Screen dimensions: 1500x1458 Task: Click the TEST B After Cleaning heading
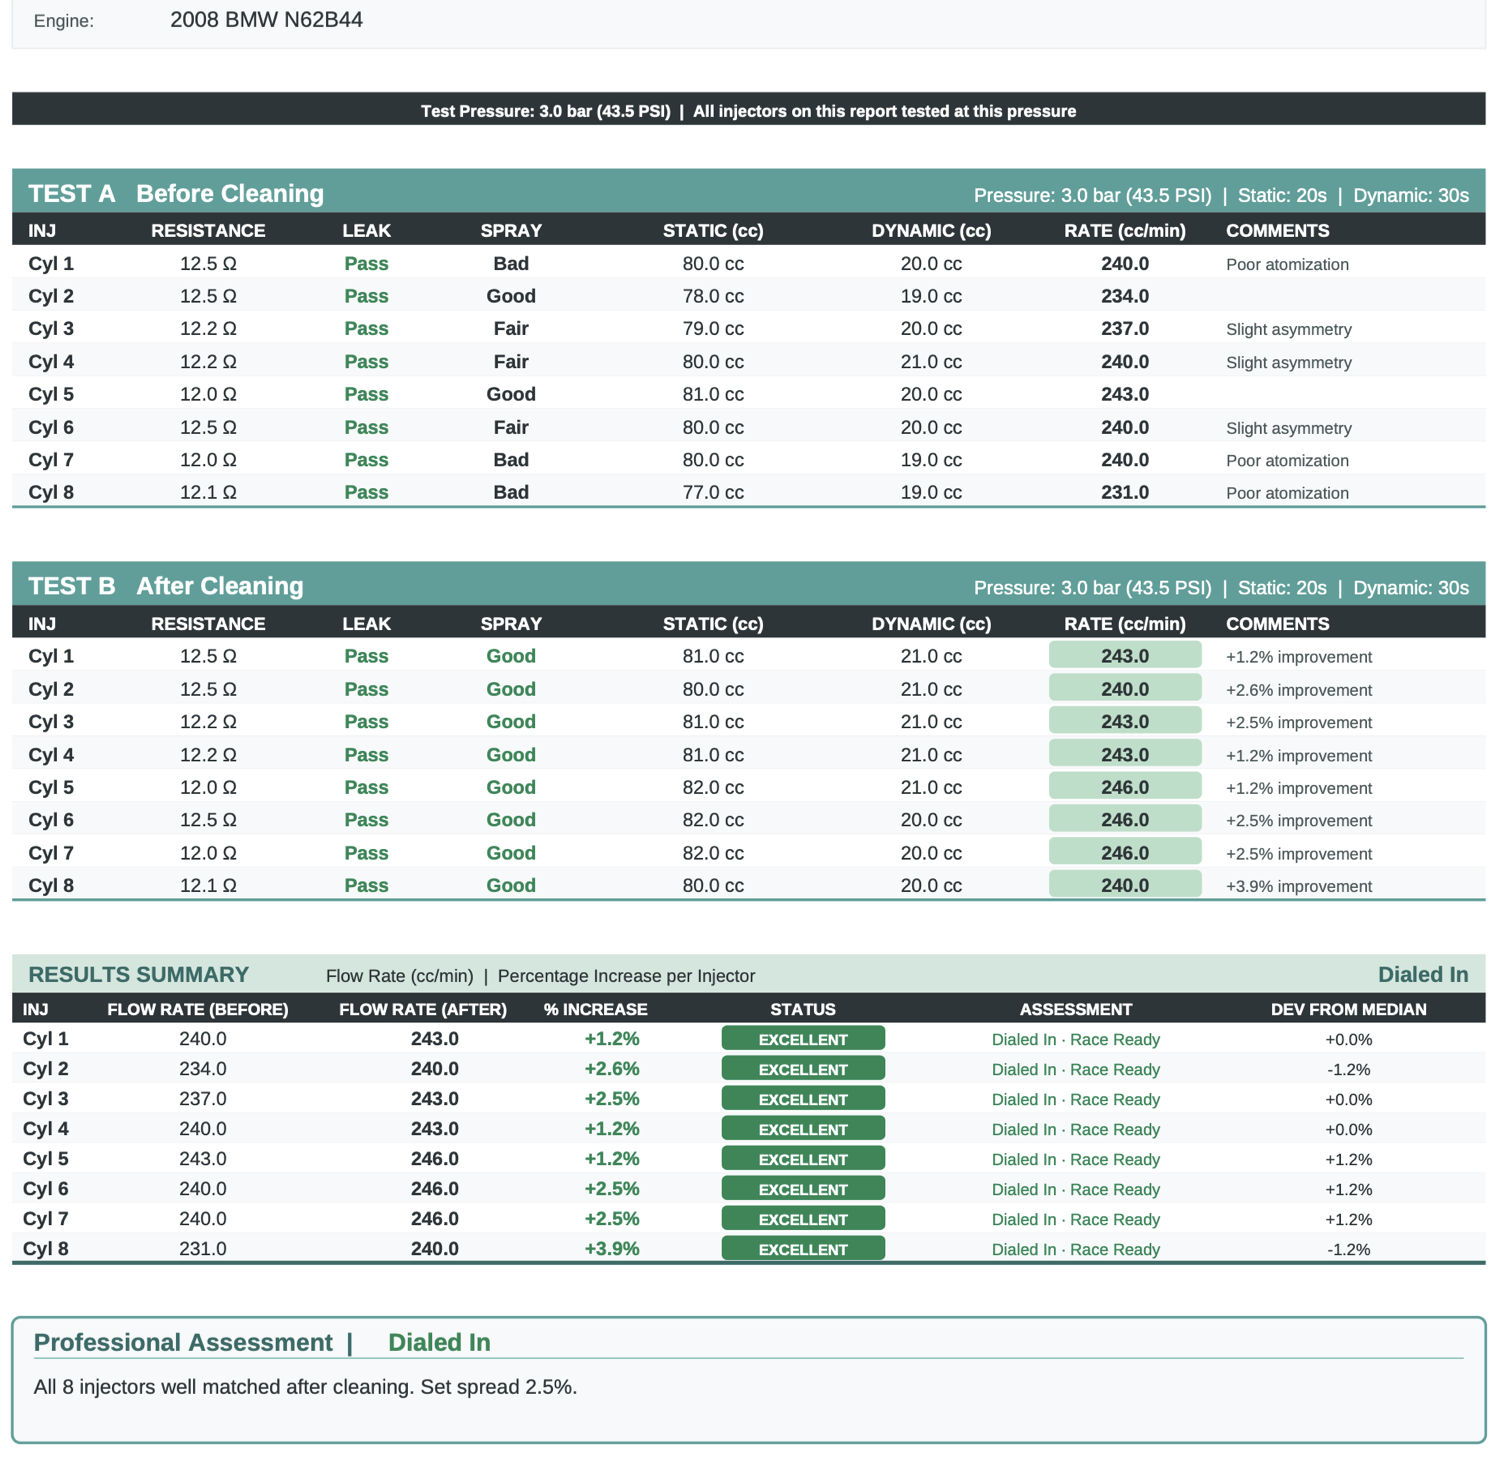point(166,586)
